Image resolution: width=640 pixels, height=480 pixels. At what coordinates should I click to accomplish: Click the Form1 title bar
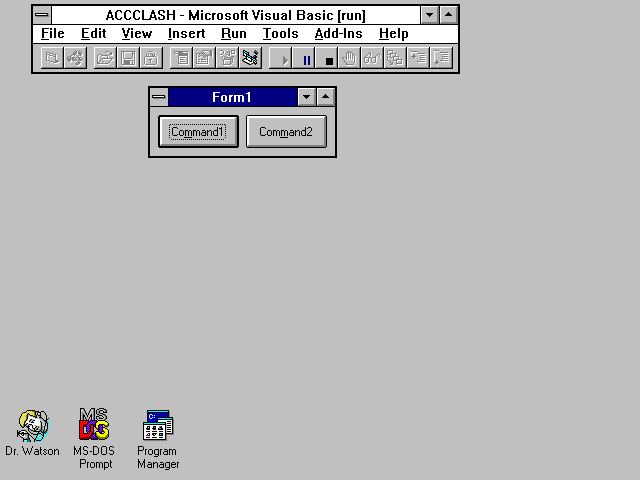point(232,97)
